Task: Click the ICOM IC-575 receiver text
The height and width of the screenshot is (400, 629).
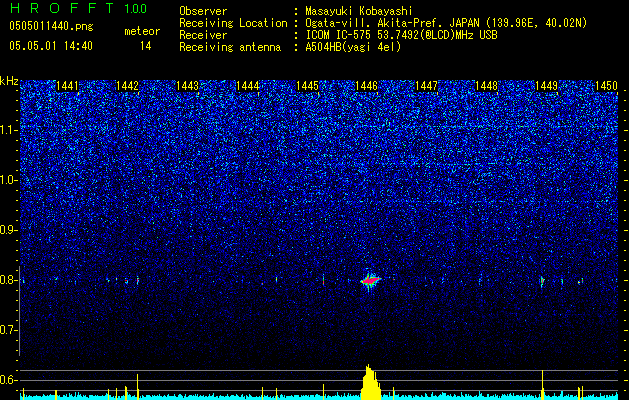Action: point(401,35)
